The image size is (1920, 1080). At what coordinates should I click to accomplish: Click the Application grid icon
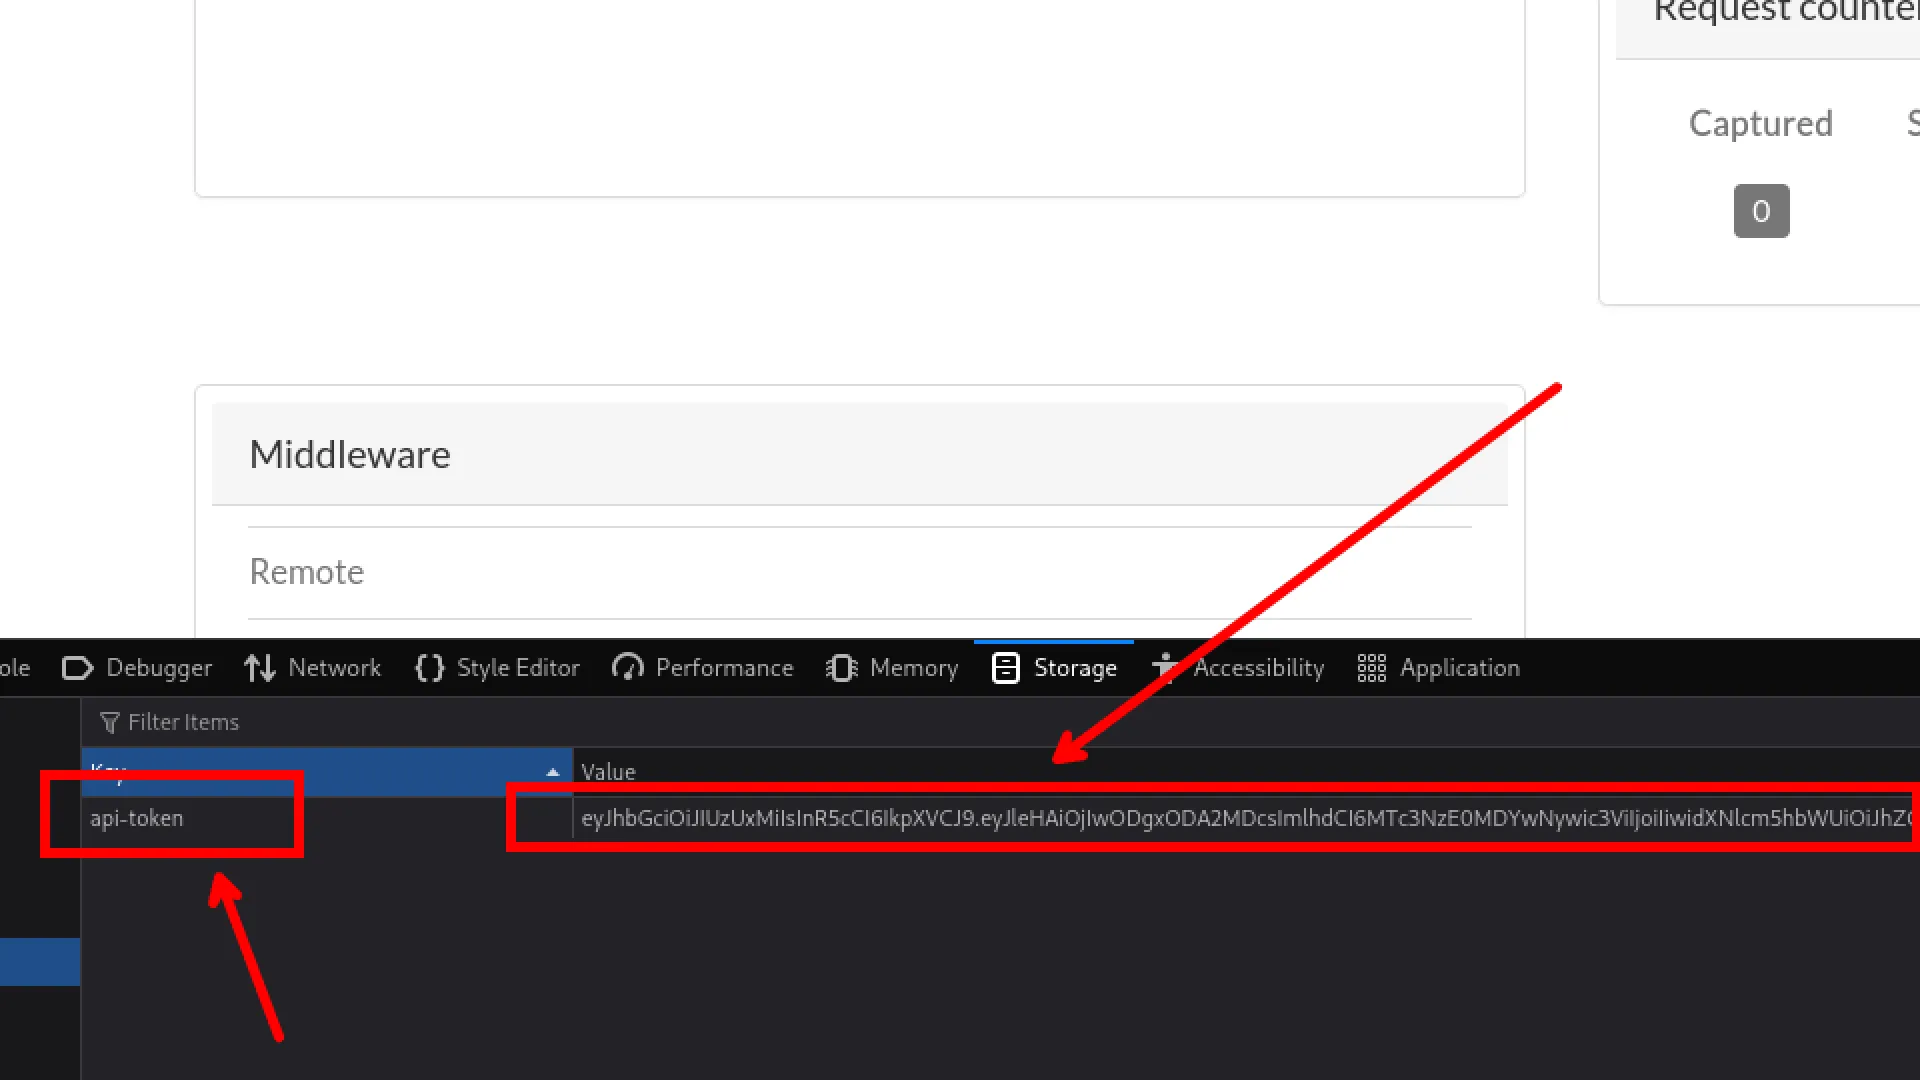[x=1372, y=668]
